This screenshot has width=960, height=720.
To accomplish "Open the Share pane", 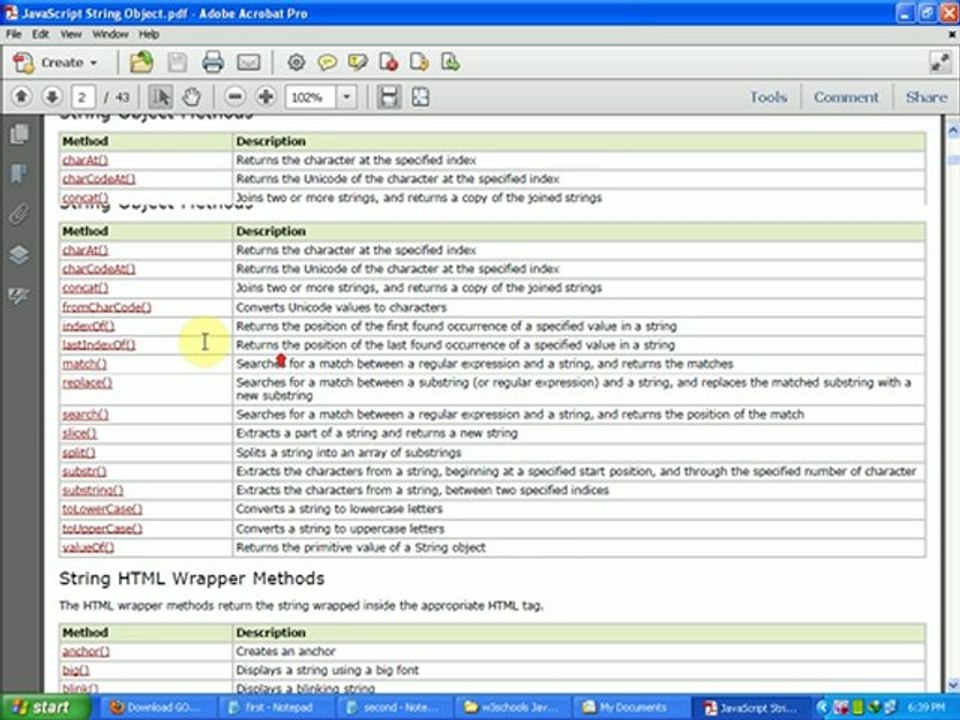I will click(x=926, y=97).
